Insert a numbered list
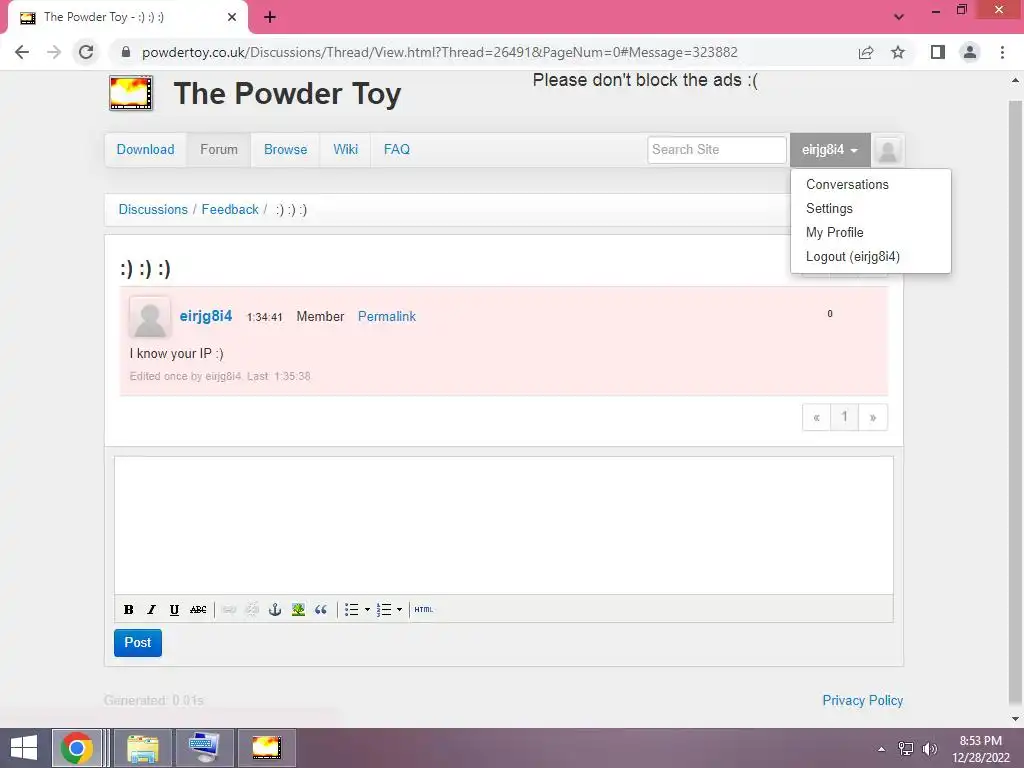This screenshot has height=768, width=1024. tap(384, 609)
